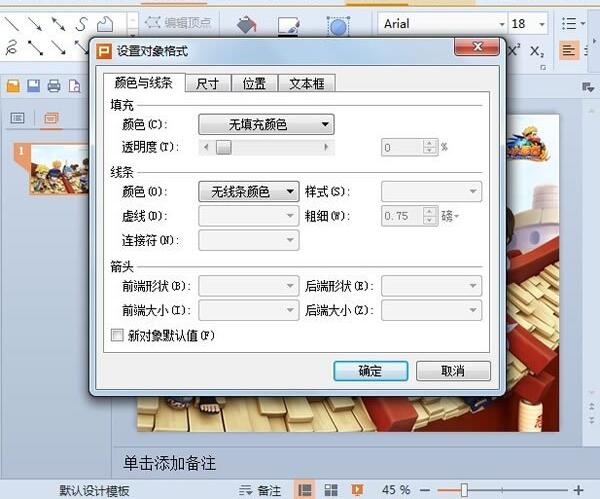Click the zoom slider handle
Viewport: 600px width, 499px height.
pos(464,490)
